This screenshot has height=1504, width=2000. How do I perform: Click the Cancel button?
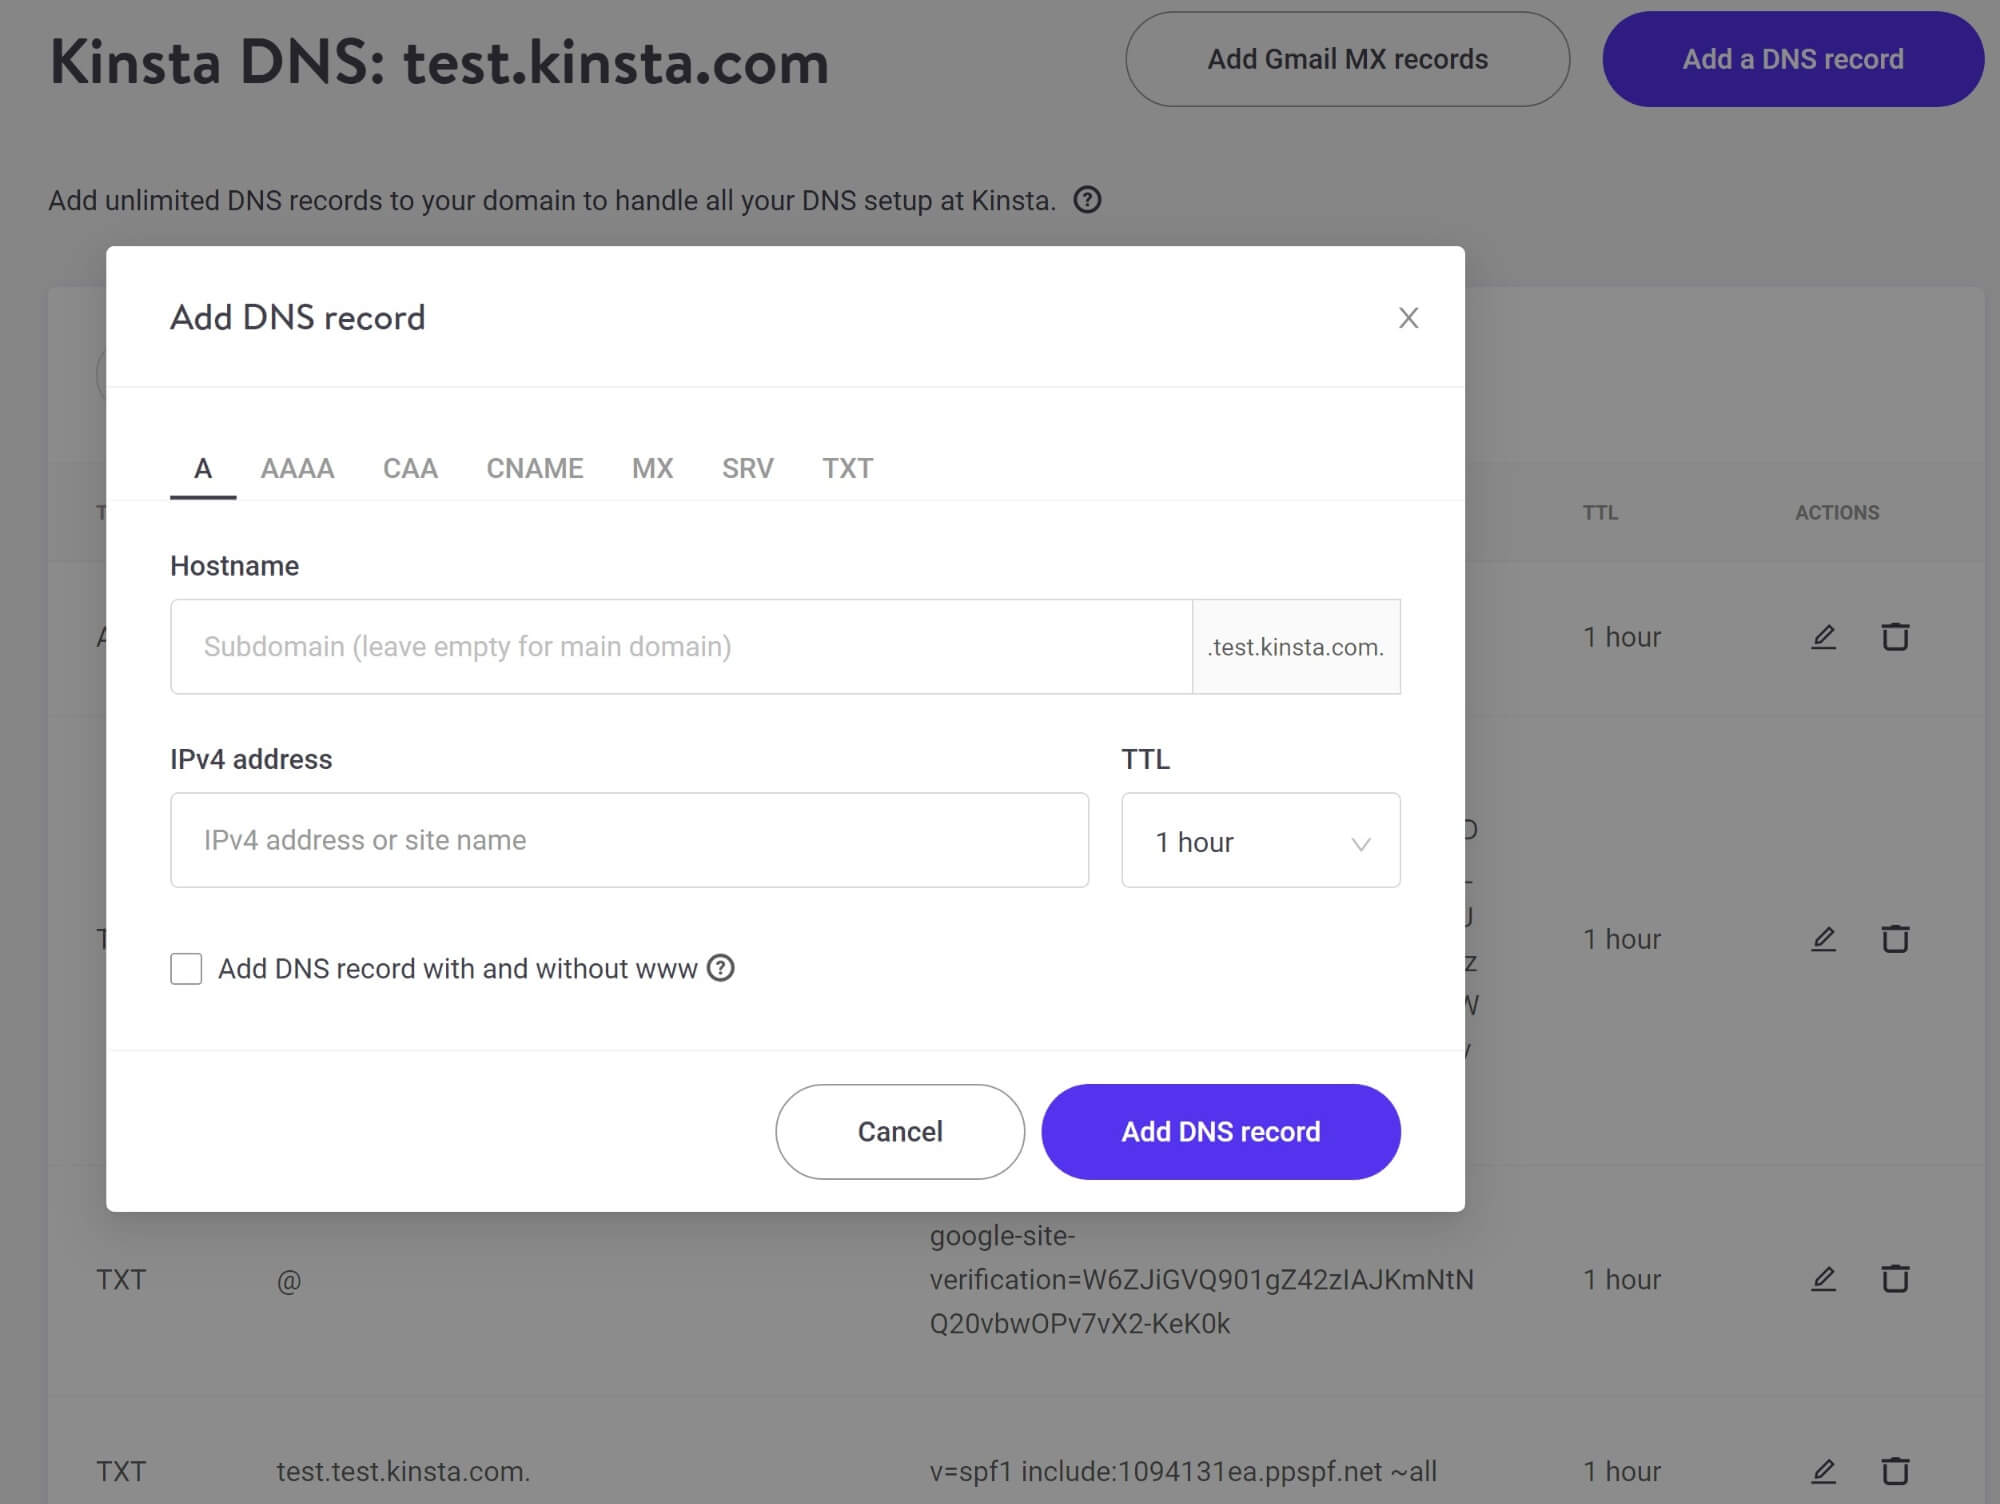(900, 1132)
